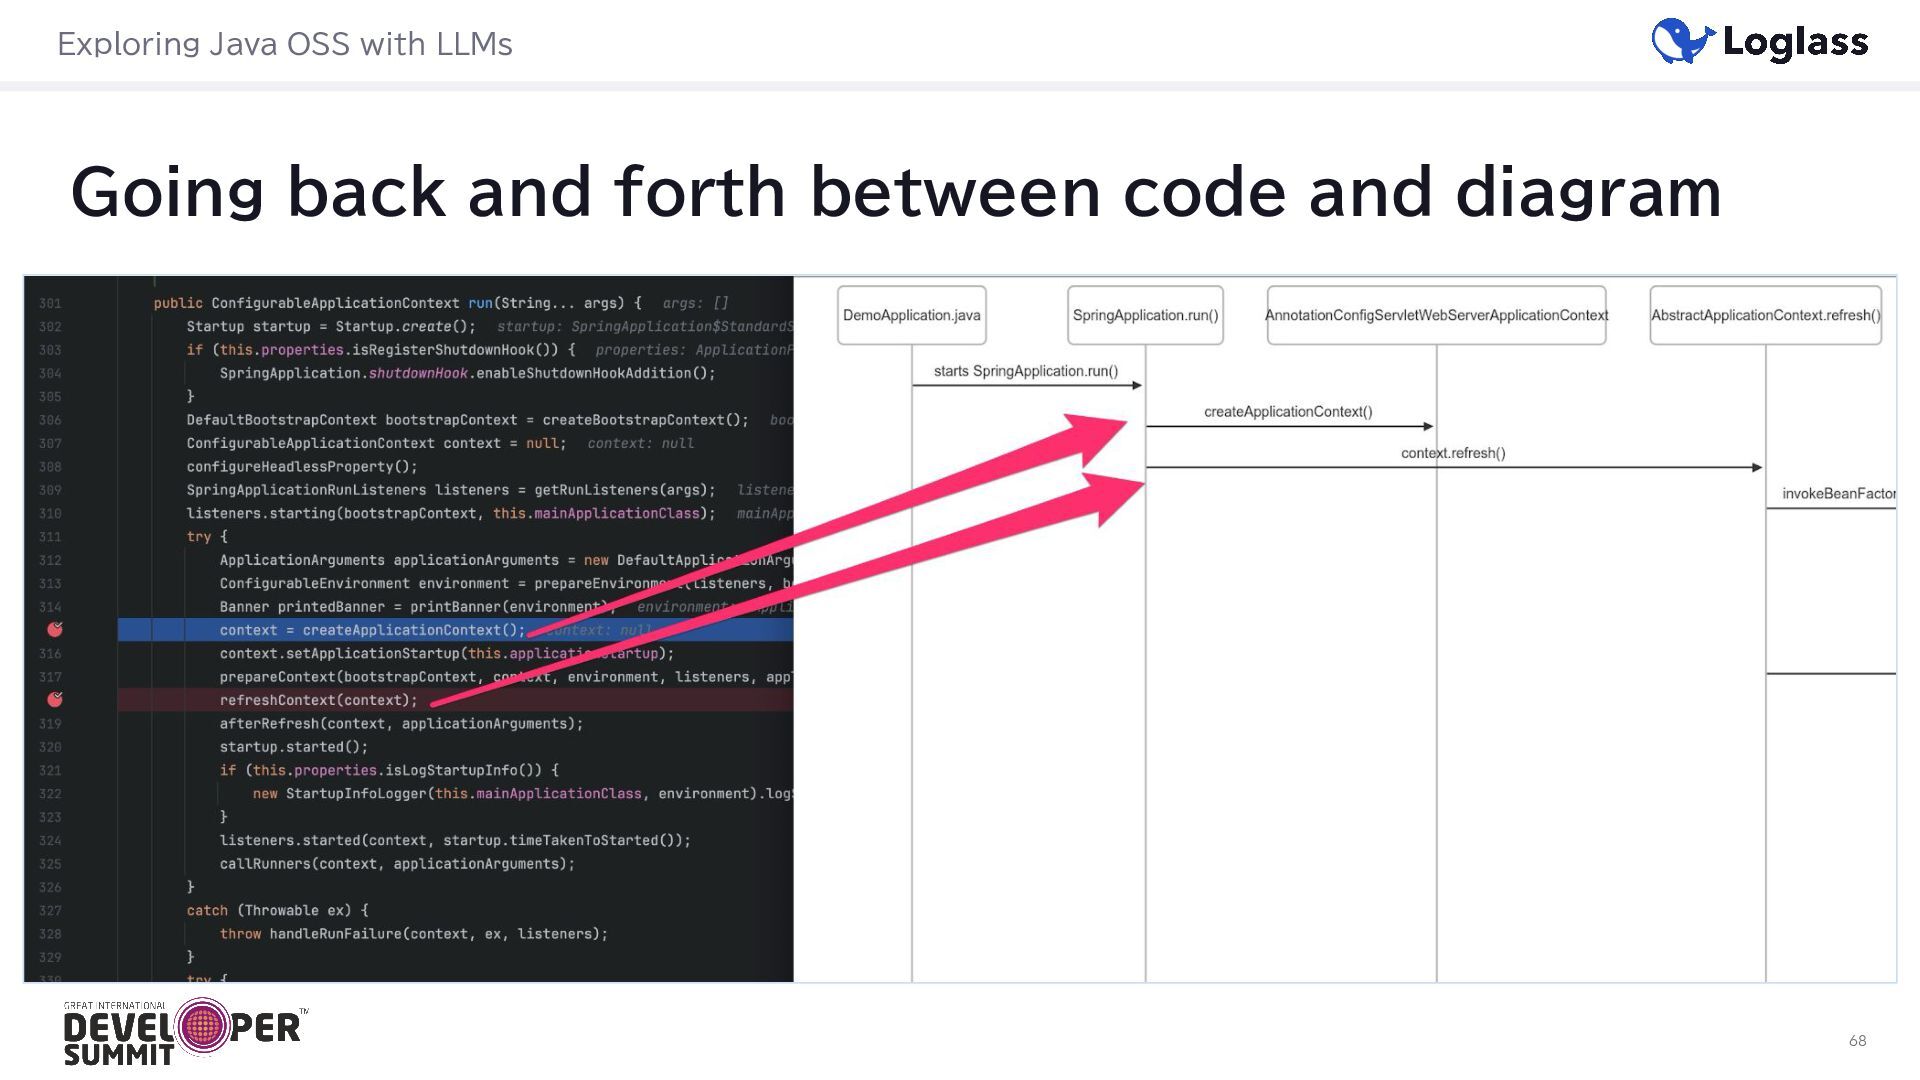Click the invokeBeanFactor label in diagram
Screen dimensions: 1920x1080
click(1838, 493)
